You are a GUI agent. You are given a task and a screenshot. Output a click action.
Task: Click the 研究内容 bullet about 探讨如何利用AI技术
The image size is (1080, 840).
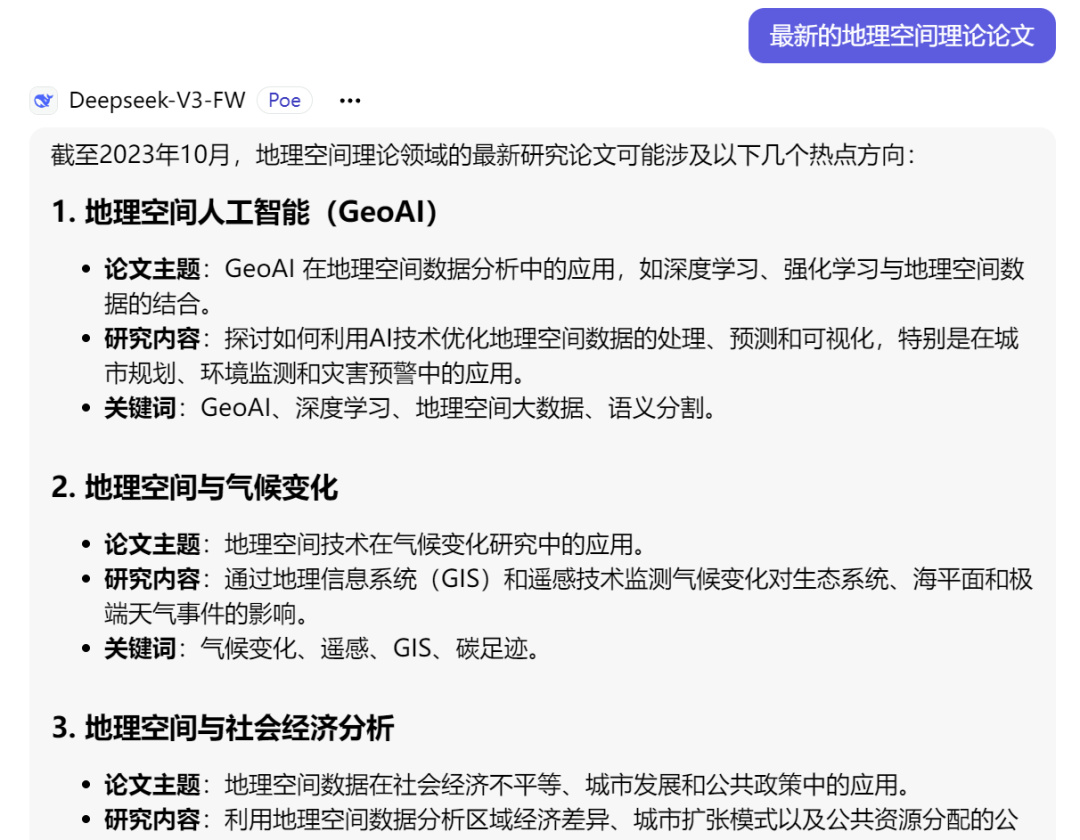coord(561,356)
